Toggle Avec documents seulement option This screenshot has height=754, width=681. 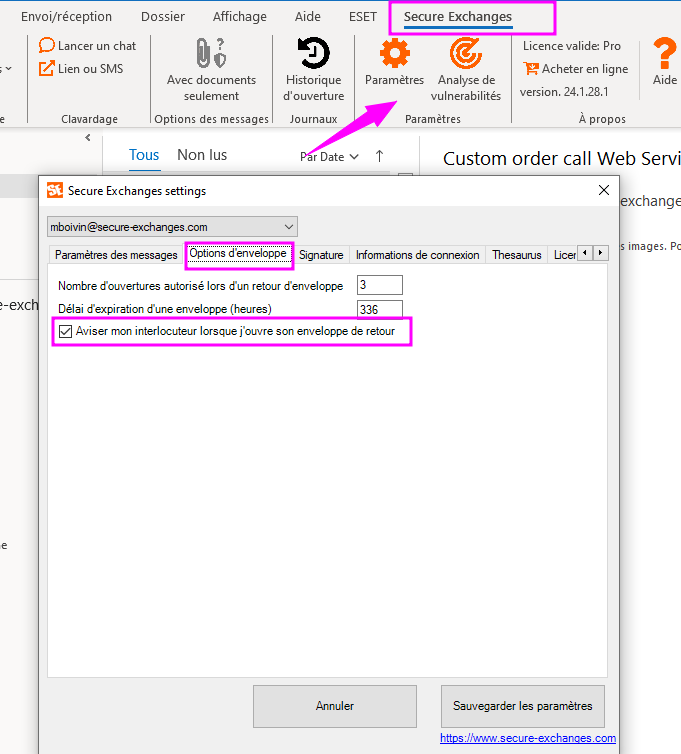click(x=211, y=69)
